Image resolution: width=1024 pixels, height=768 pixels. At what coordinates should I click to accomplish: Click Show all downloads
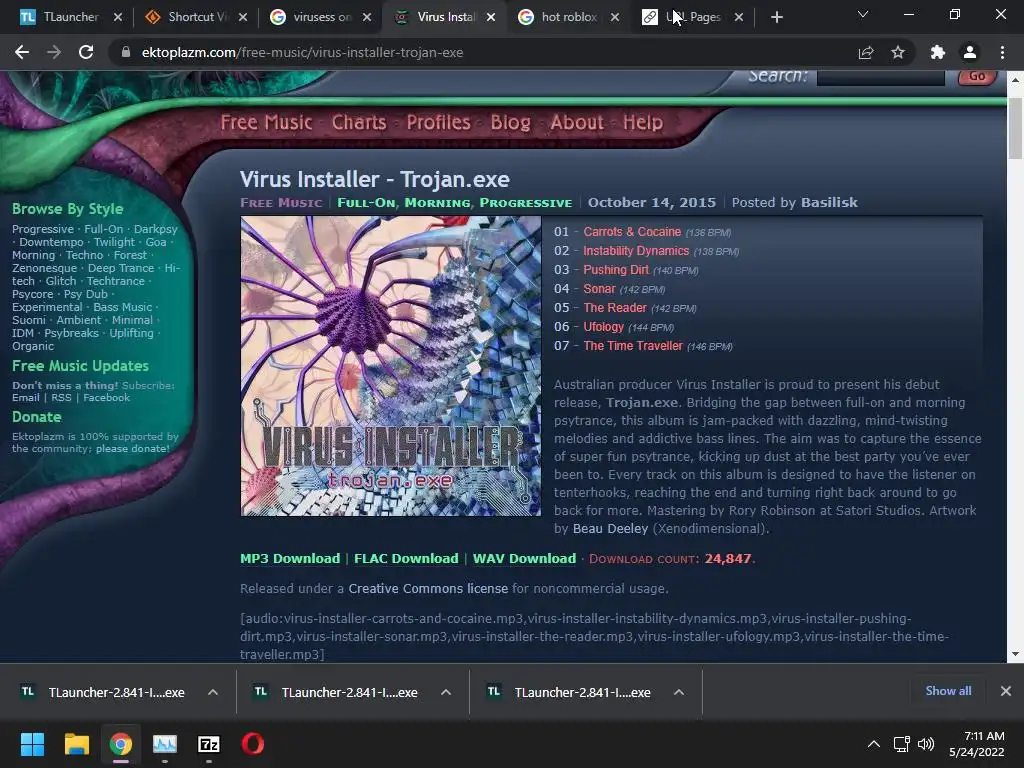[x=948, y=691]
